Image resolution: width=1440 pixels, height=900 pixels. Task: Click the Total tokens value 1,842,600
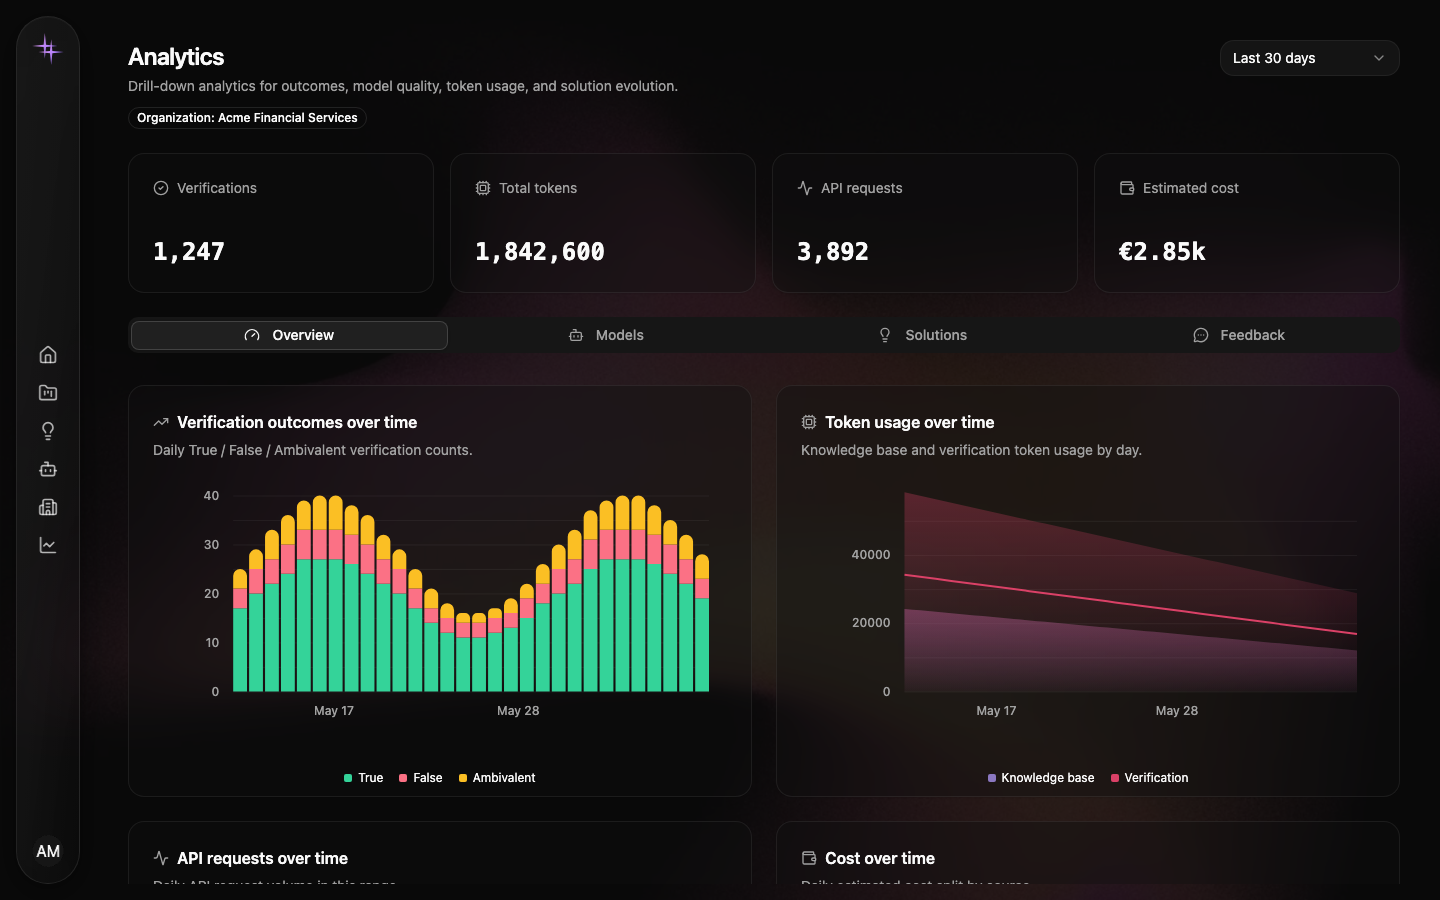point(540,251)
